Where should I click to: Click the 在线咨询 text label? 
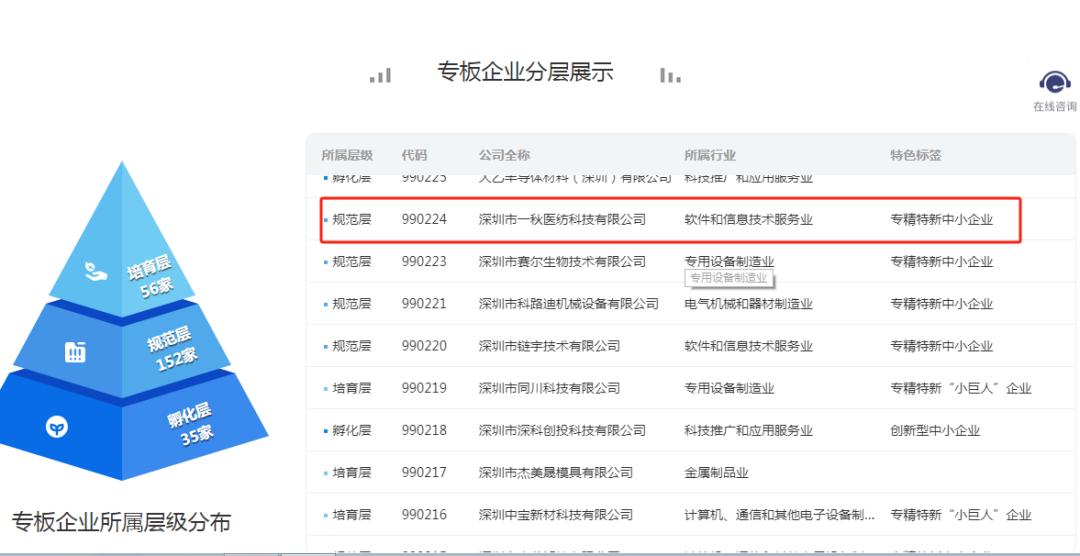coord(1054,107)
